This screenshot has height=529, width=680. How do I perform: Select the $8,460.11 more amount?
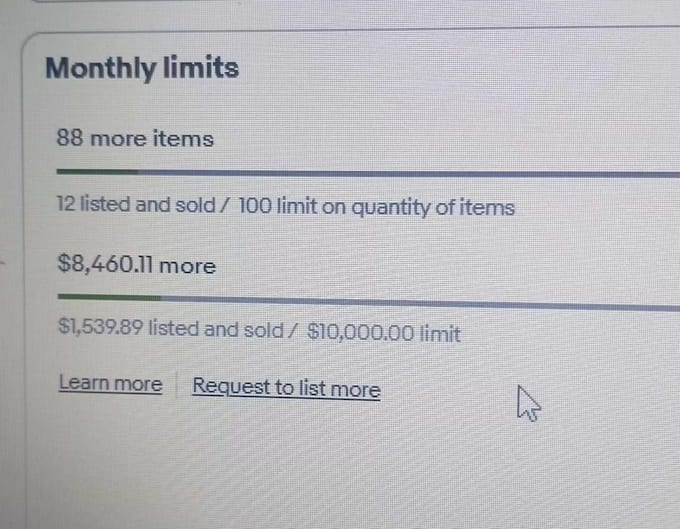tap(137, 264)
